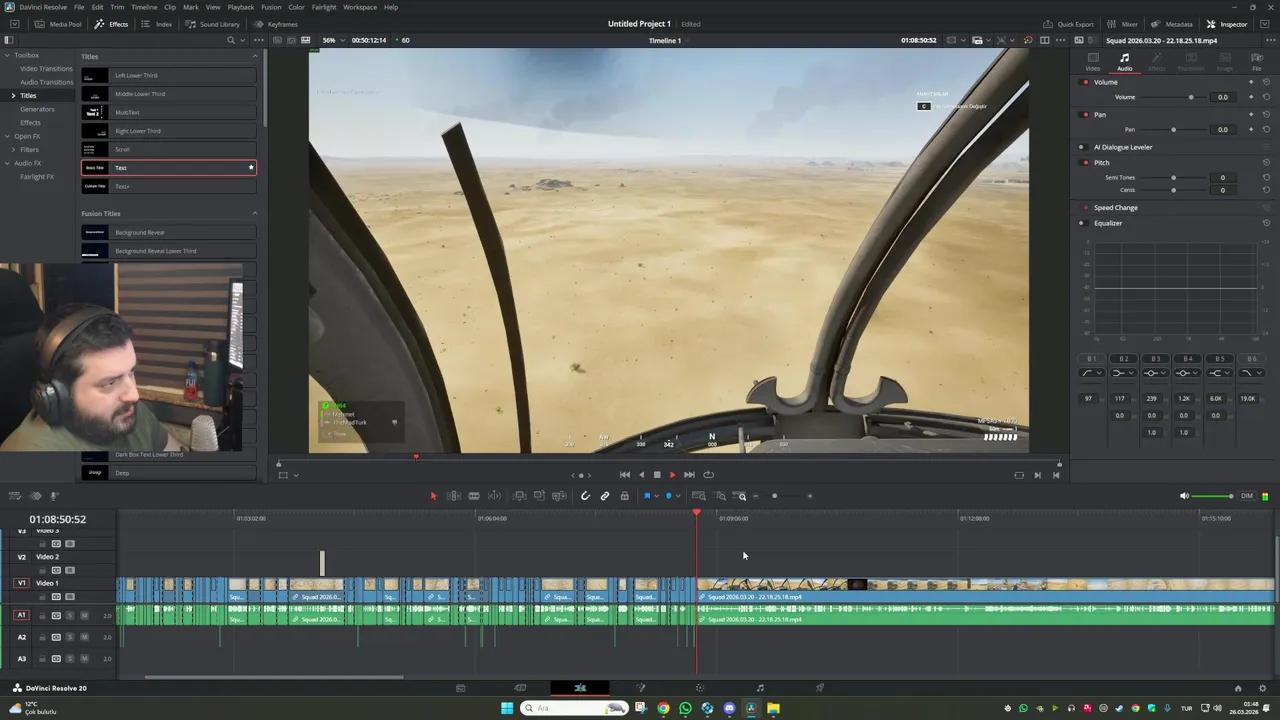
Task: Search effects with magnifier icon
Action: click(230, 40)
